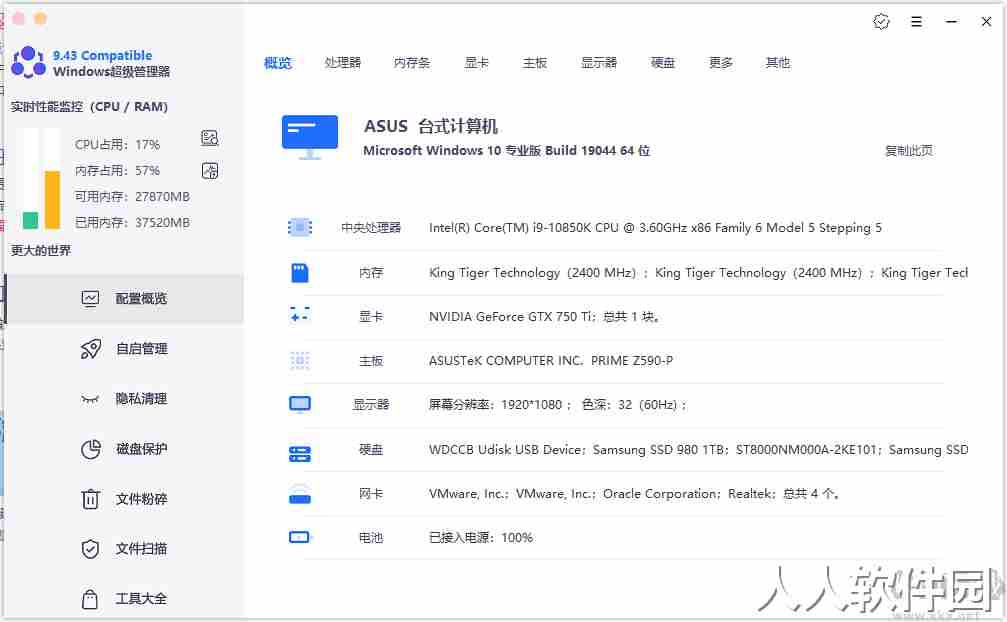
Task: Switch to the 处理器 tab
Action: [342, 63]
